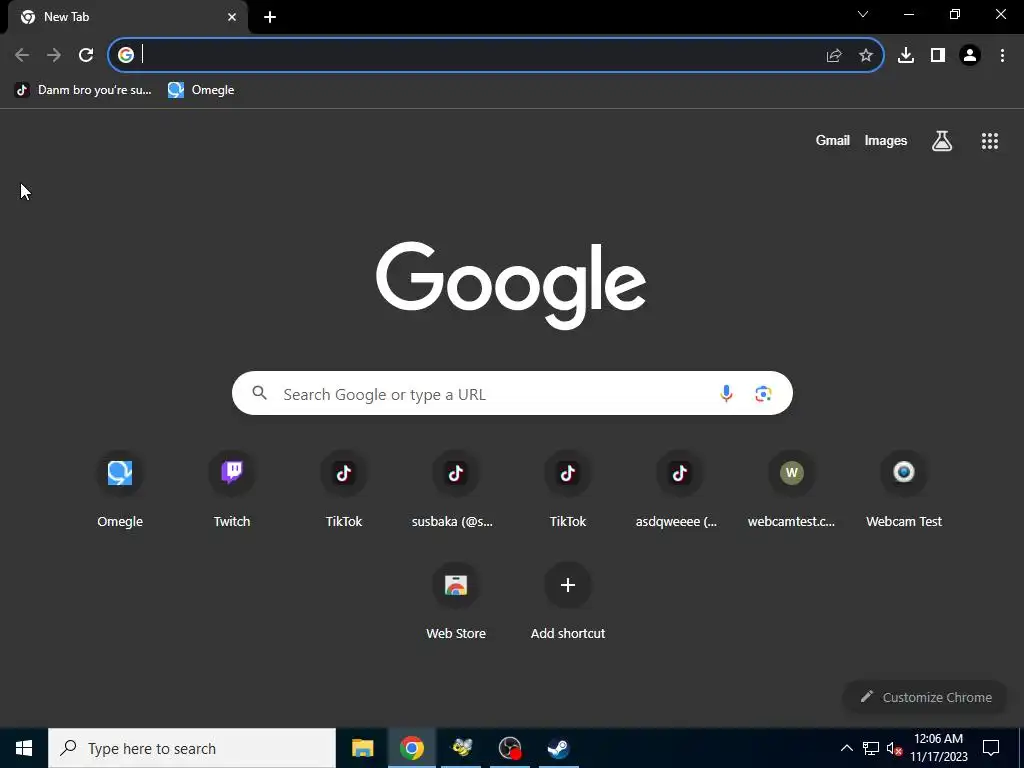Image resolution: width=1024 pixels, height=768 pixels.
Task: Open the Twitch shortcut tile
Action: 232,490
